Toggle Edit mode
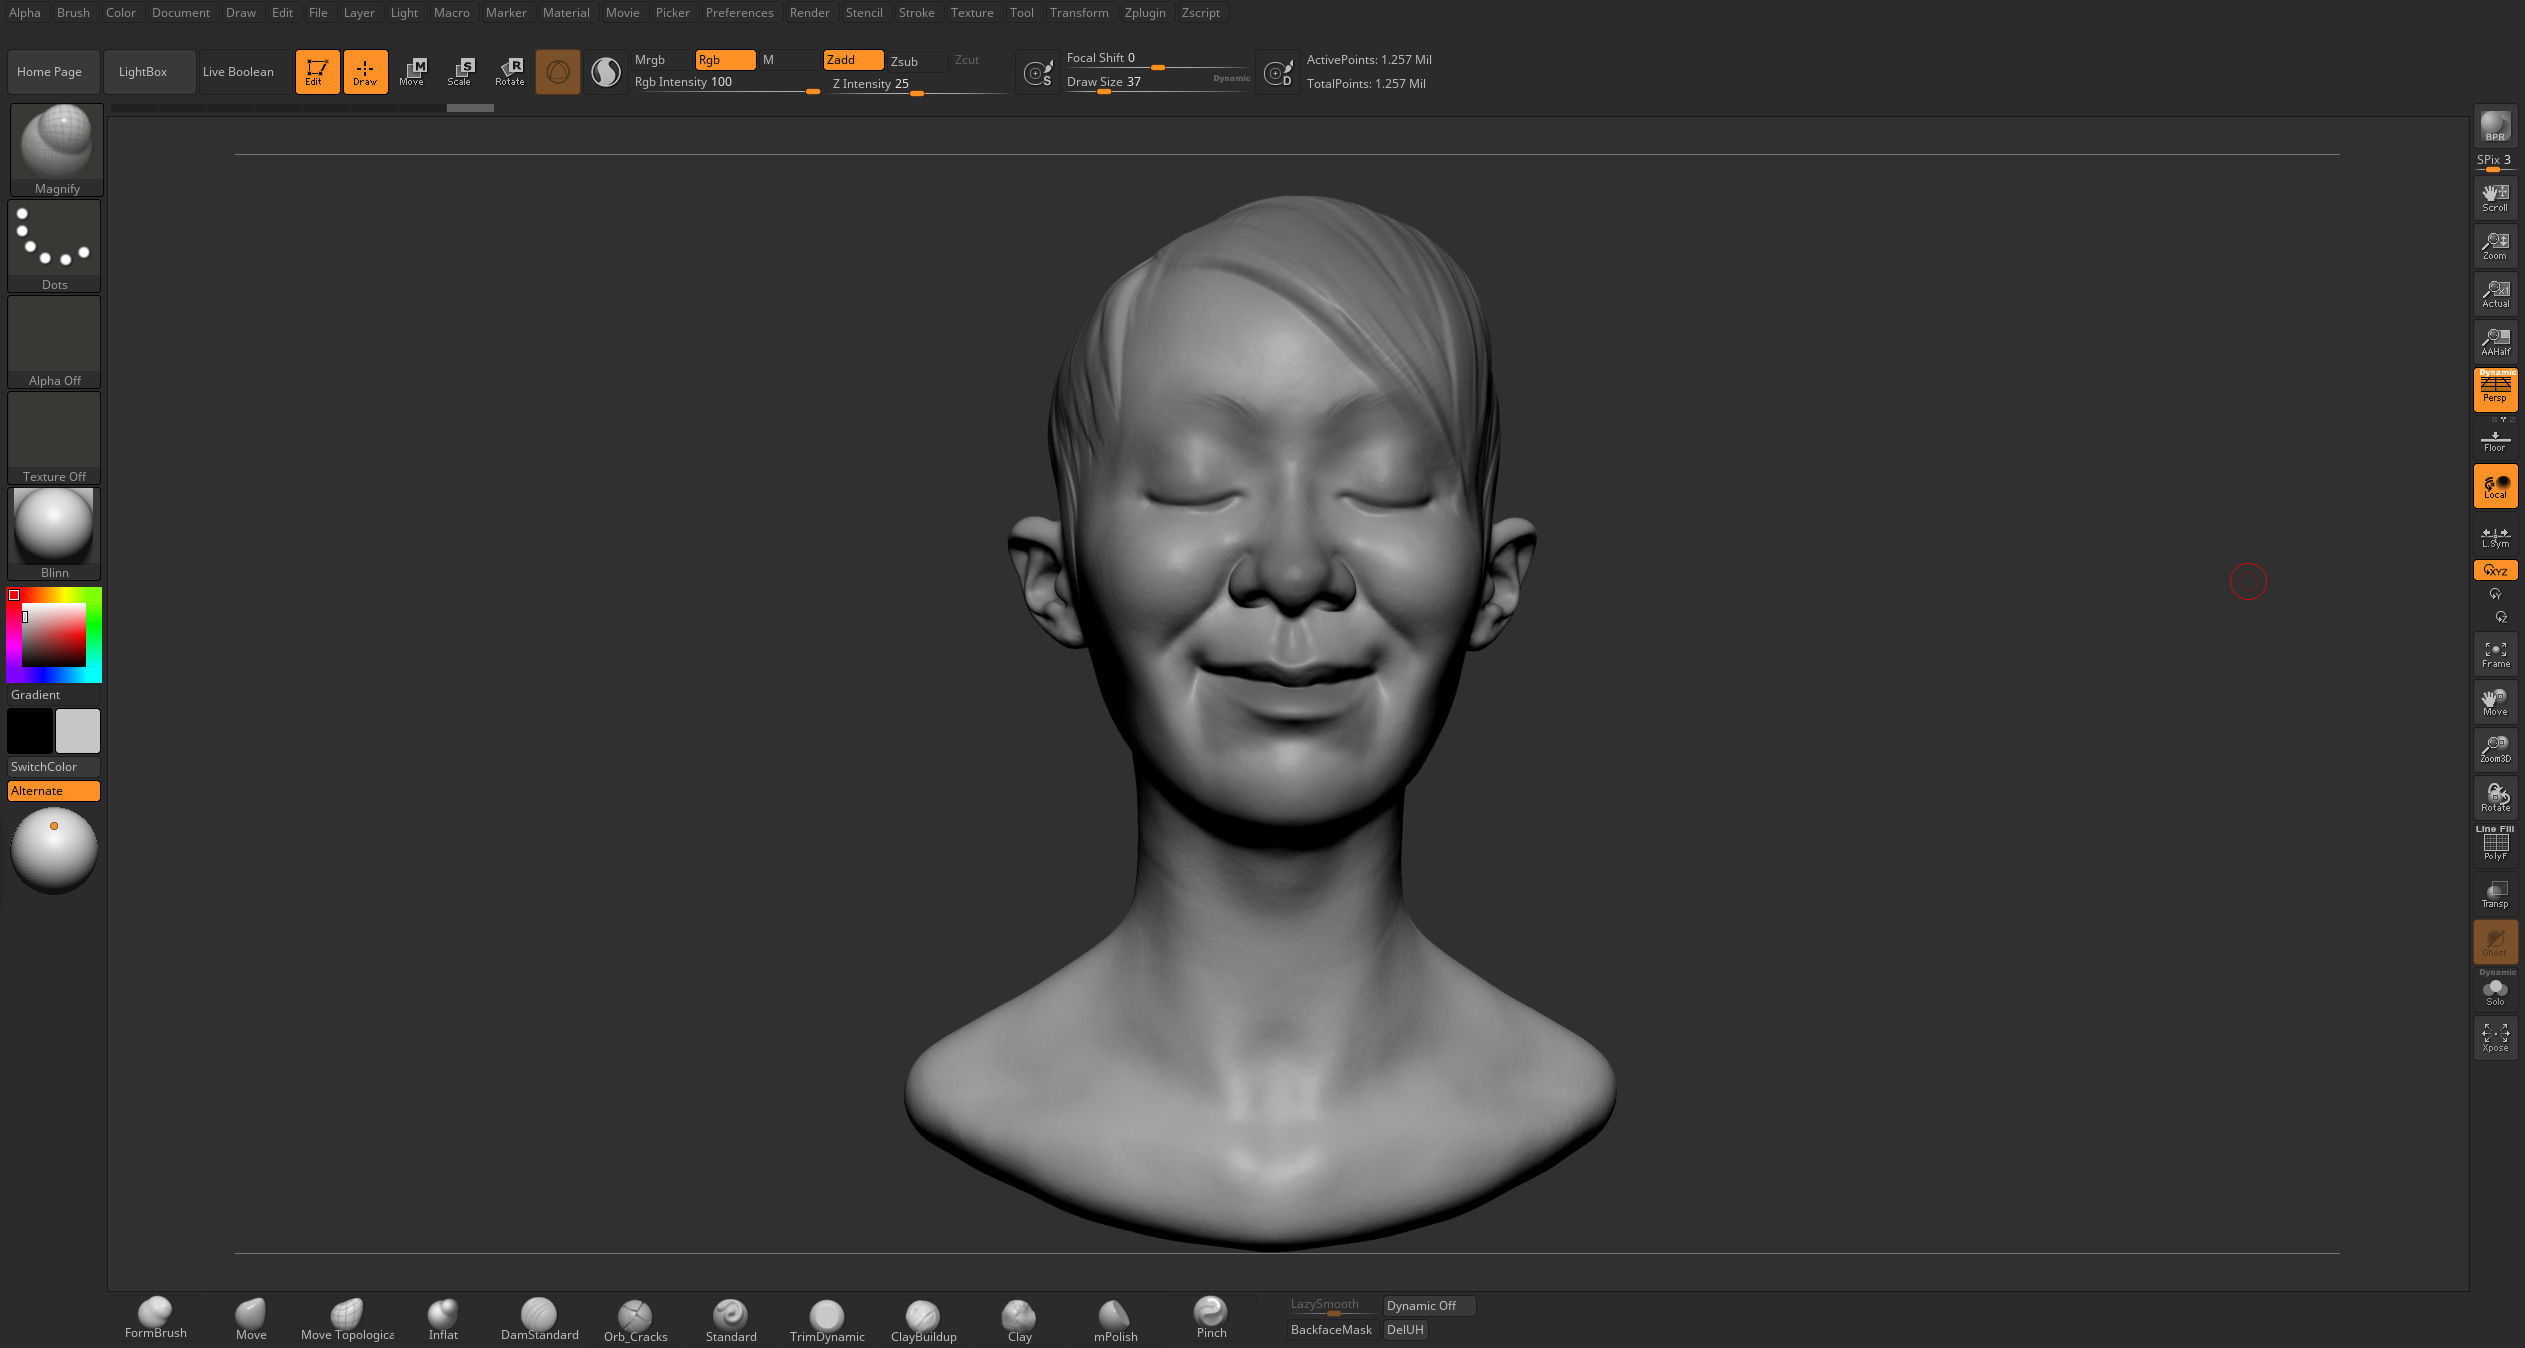 pos(317,71)
